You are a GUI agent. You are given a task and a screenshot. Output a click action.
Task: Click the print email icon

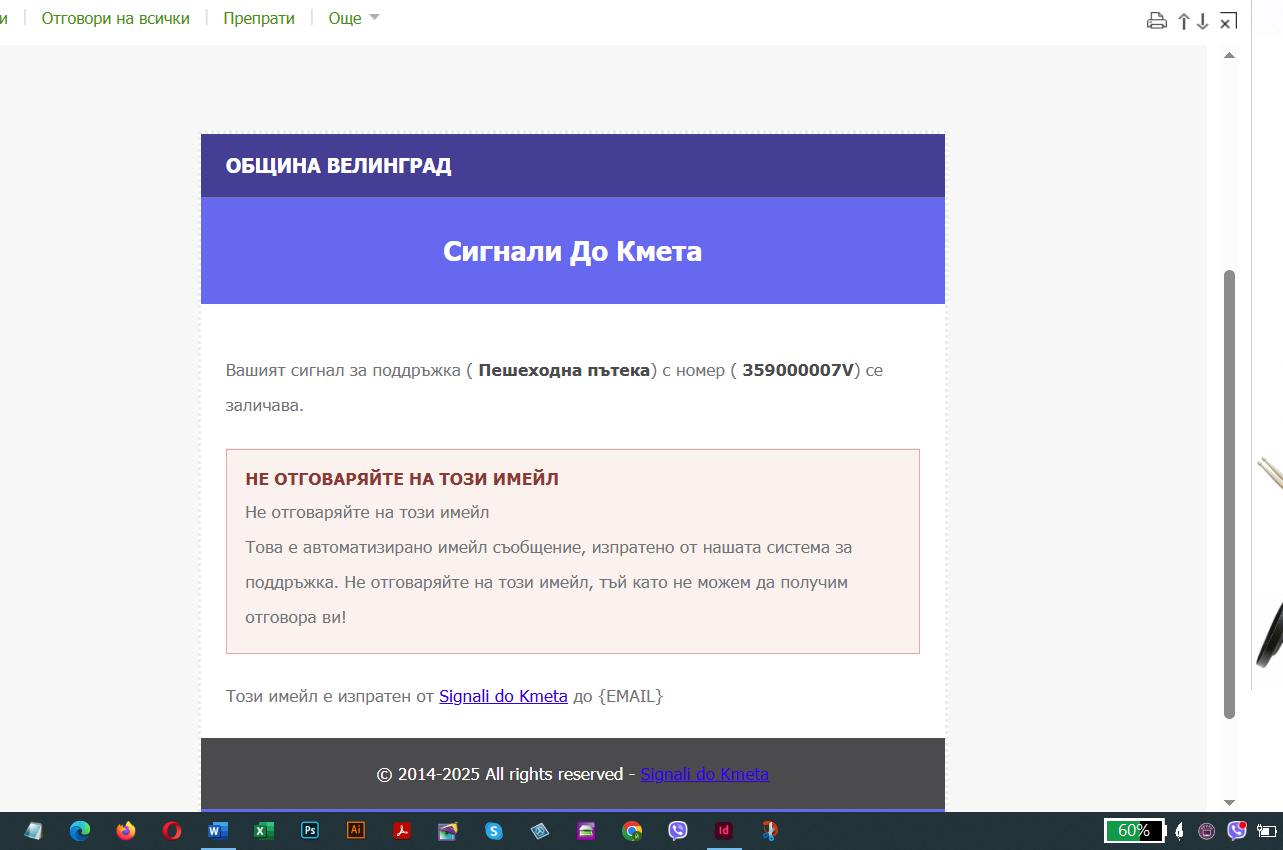(1156, 21)
